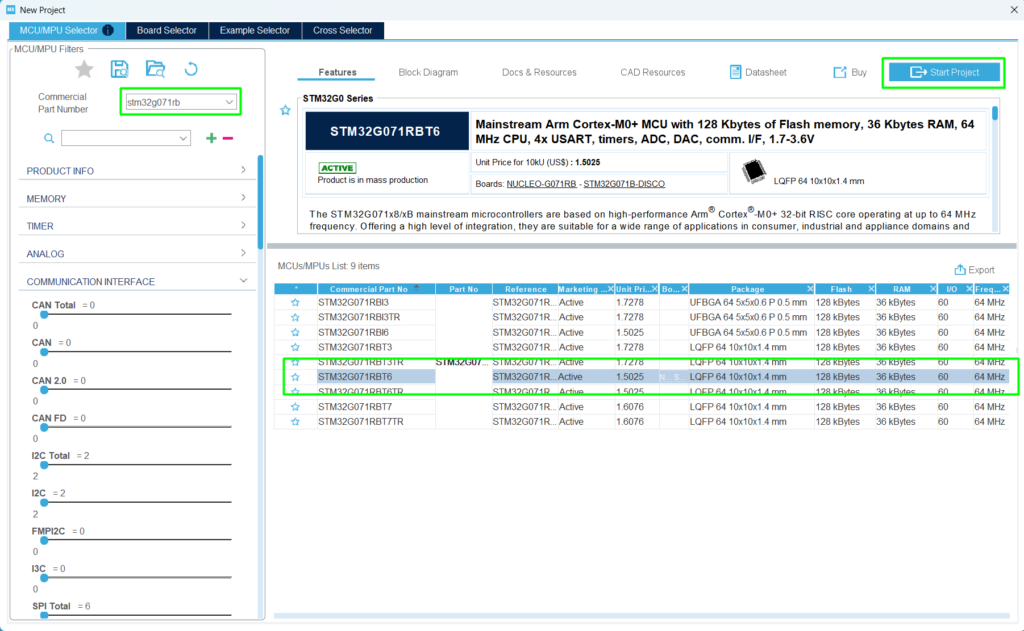Expand the PRODUCT INFO filter section
The image size is (1024, 631).
coord(243,171)
